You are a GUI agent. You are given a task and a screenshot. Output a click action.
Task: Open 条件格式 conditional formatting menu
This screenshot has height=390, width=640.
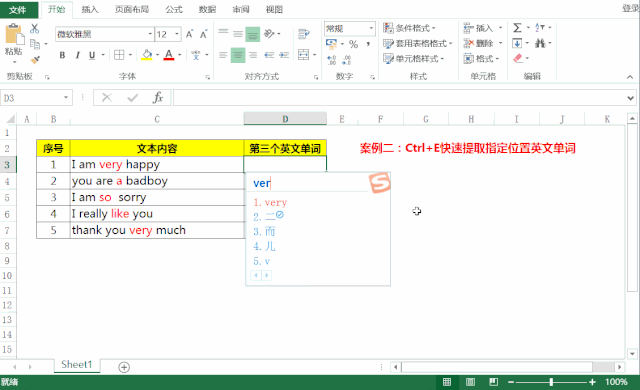409,28
